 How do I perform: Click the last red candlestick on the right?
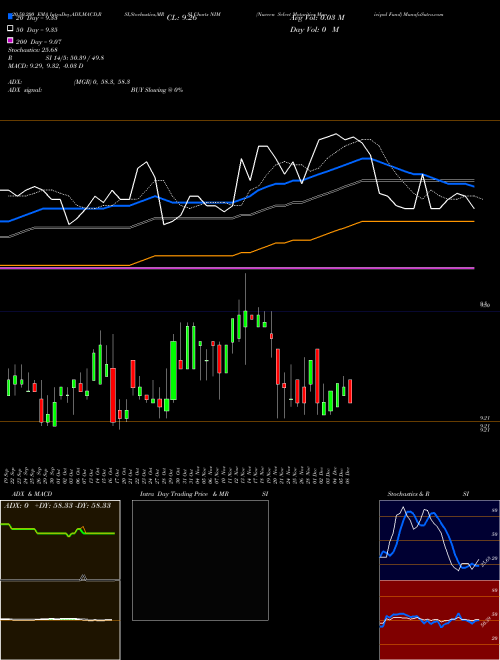pyautogui.click(x=350, y=391)
